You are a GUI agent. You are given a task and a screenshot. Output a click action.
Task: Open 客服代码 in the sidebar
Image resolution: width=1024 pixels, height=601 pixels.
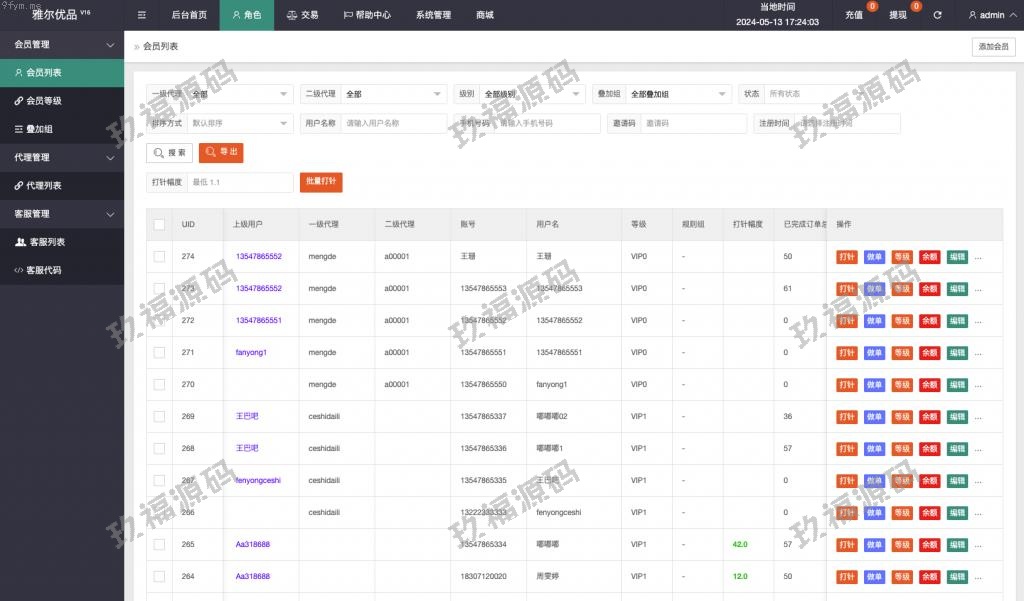pyautogui.click(x=44, y=270)
